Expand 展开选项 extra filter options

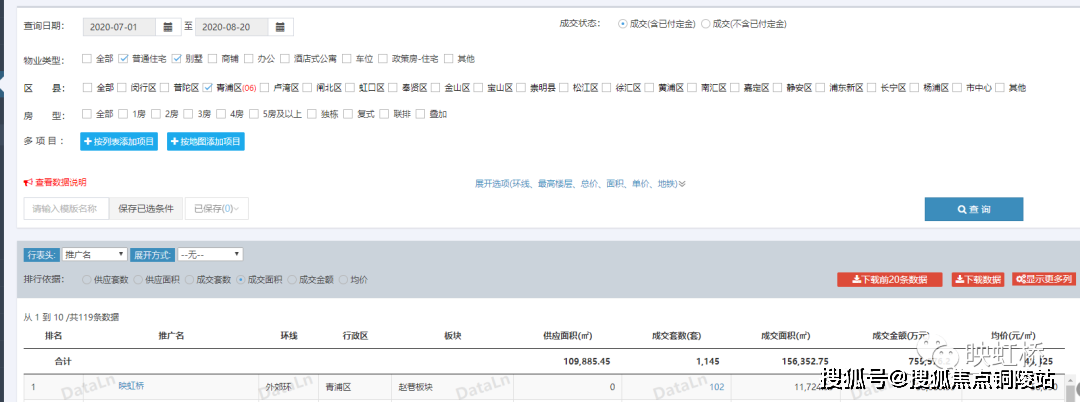pyautogui.click(x=580, y=184)
